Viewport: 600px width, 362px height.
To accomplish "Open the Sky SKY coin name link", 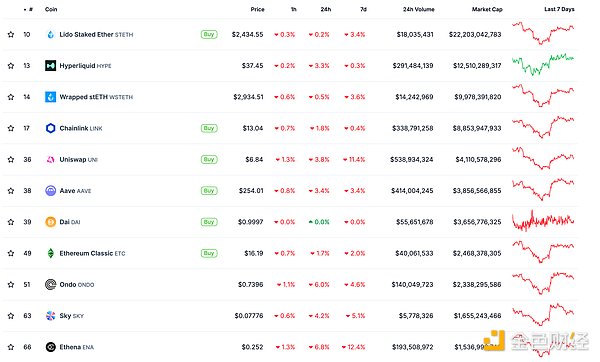I will tap(72, 316).
